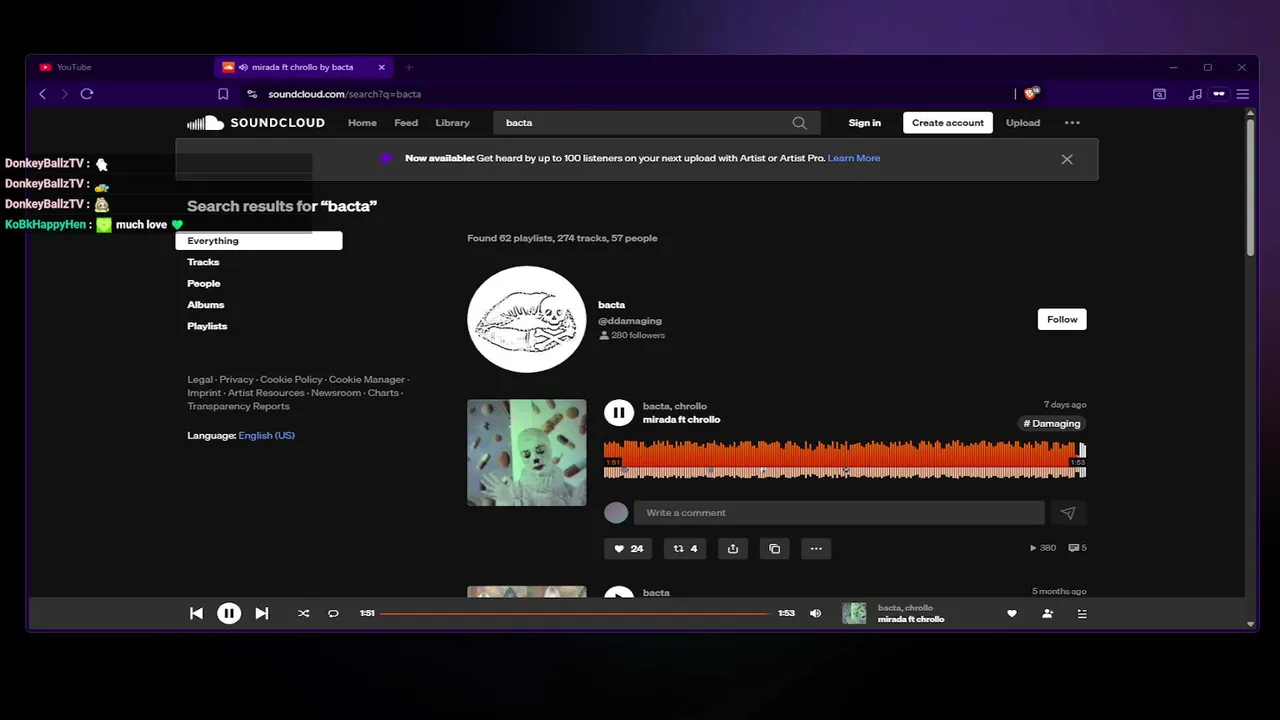Close the mirada ft chrollo tab
Screen dimensions: 1280x720
point(381,67)
